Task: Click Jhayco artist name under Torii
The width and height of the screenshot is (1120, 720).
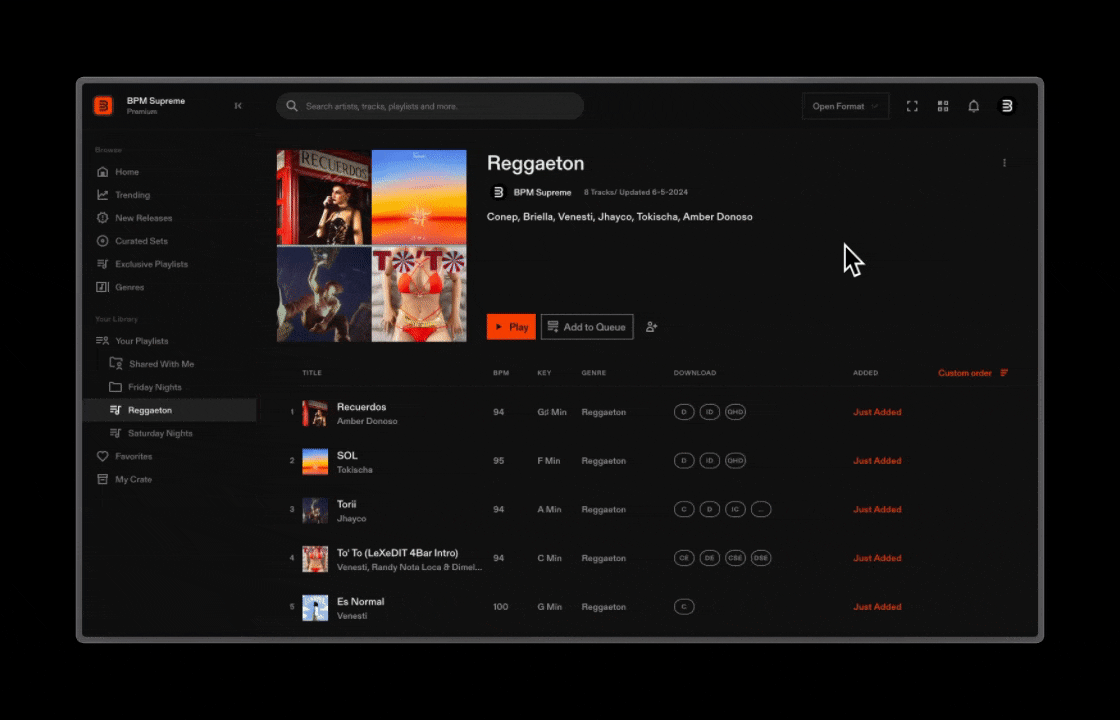Action: tap(351, 519)
